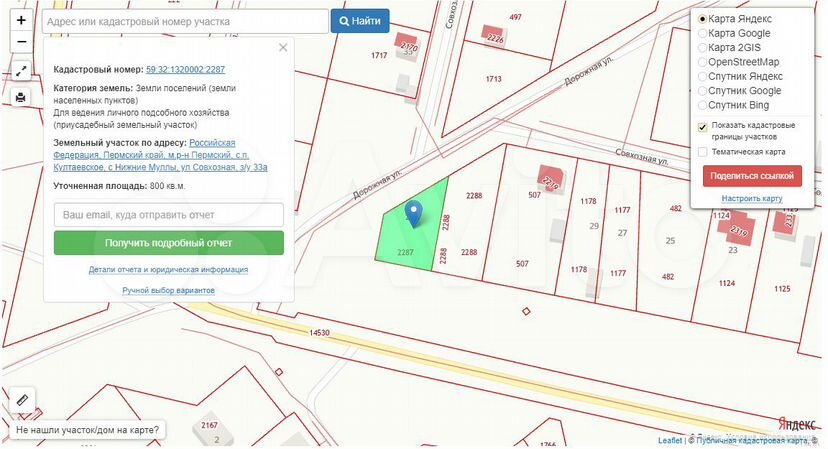Click the email input field
The width and height of the screenshot is (828, 449).
[168, 215]
